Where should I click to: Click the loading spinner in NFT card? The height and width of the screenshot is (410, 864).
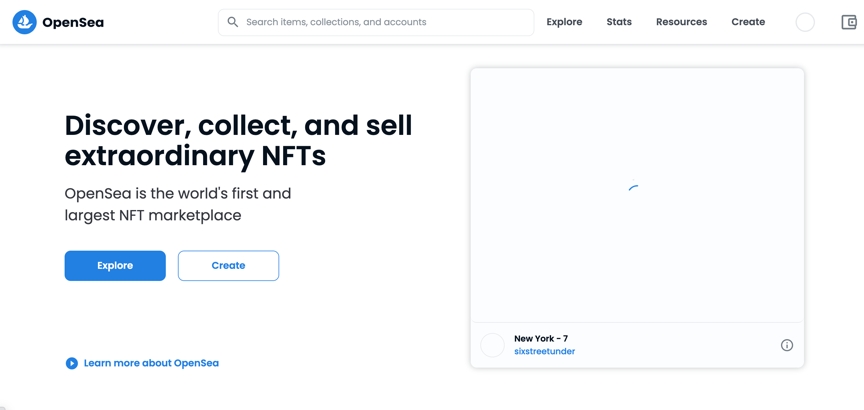633,187
